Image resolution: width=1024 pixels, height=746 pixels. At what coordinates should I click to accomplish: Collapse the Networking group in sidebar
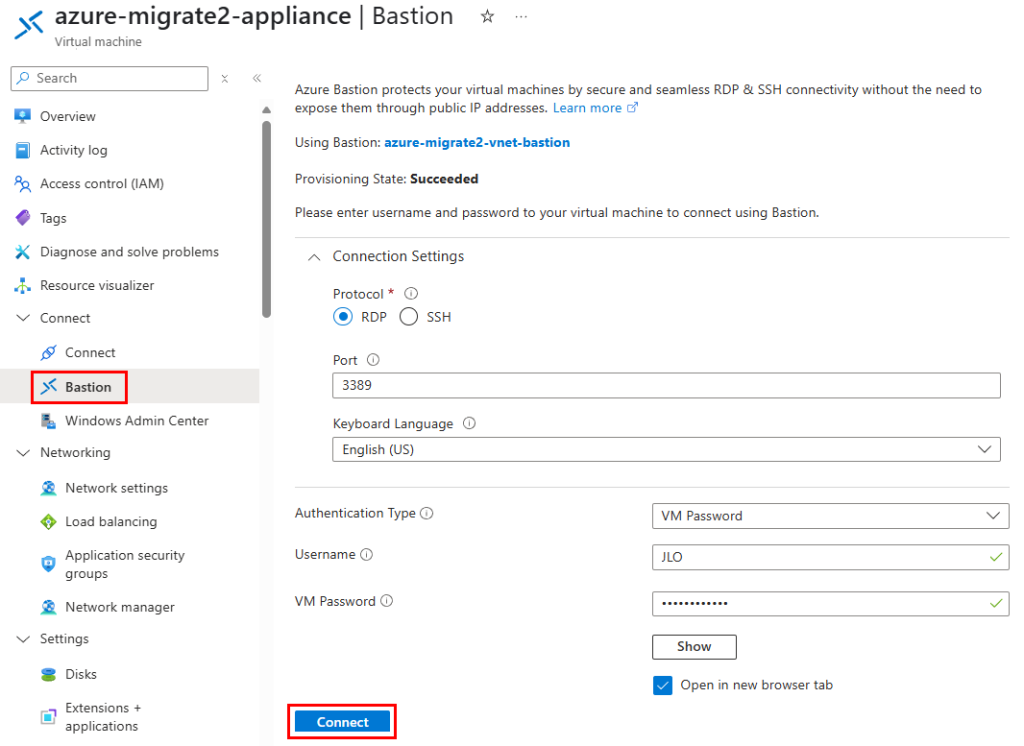point(23,453)
